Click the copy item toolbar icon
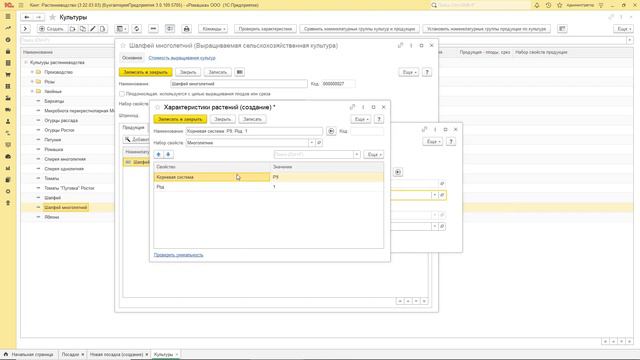640x360 pixels. [x=83, y=29]
